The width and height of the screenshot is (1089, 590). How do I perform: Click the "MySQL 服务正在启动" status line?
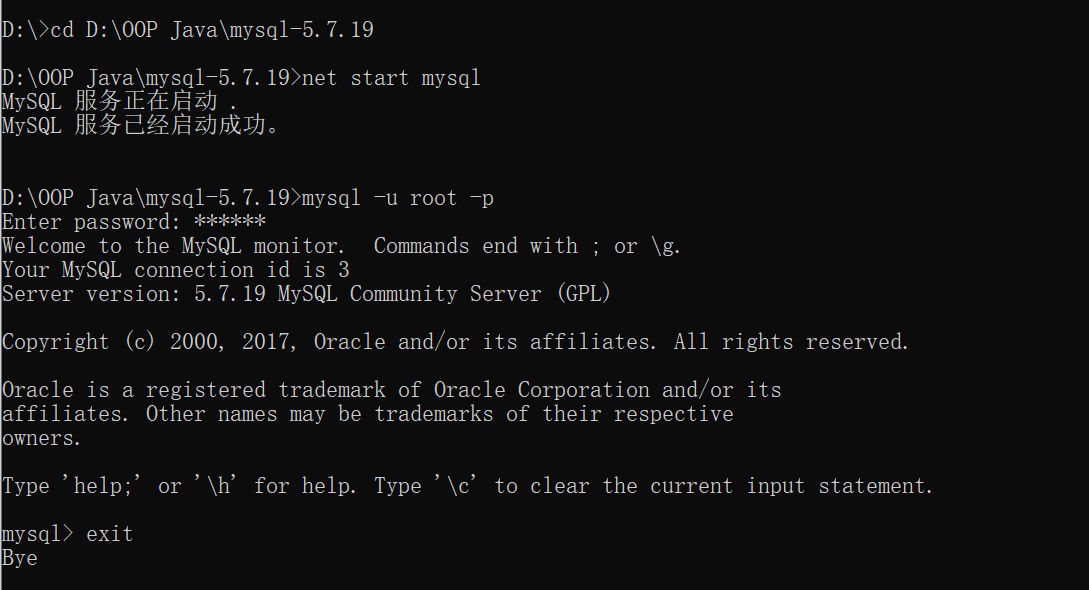pos(120,102)
